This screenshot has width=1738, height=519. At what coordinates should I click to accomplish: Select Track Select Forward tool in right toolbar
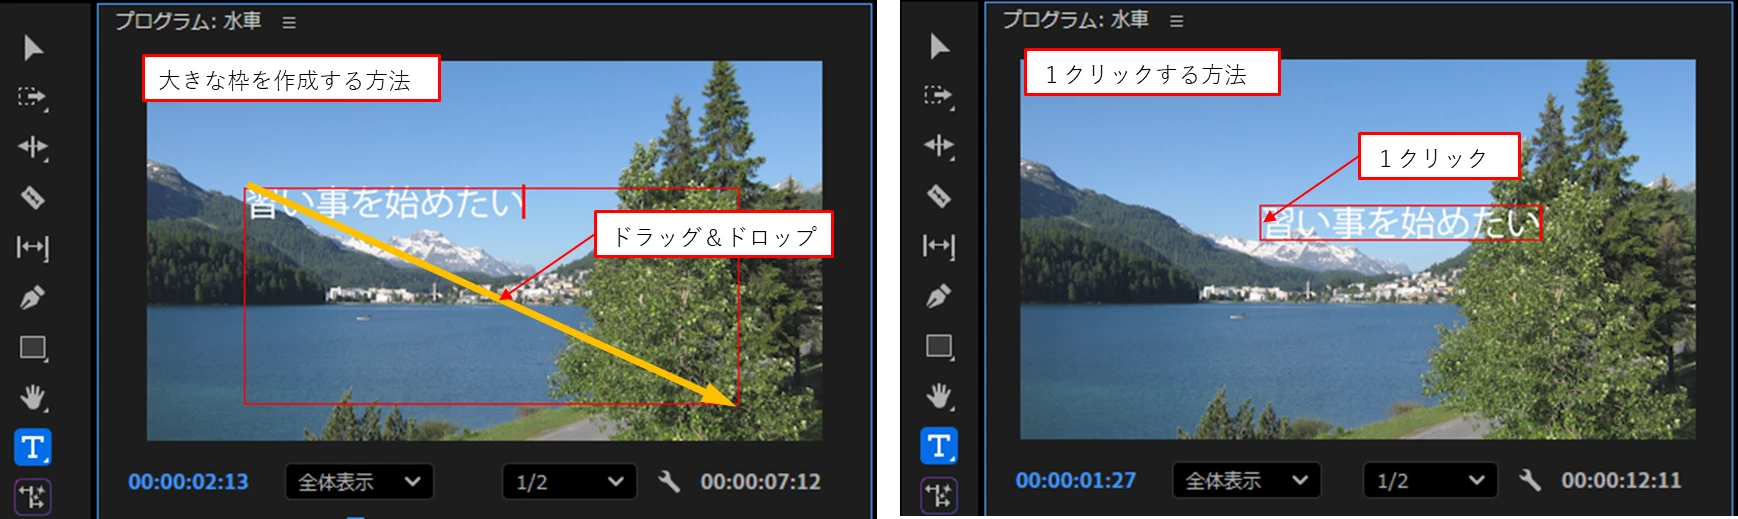click(x=939, y=95)
